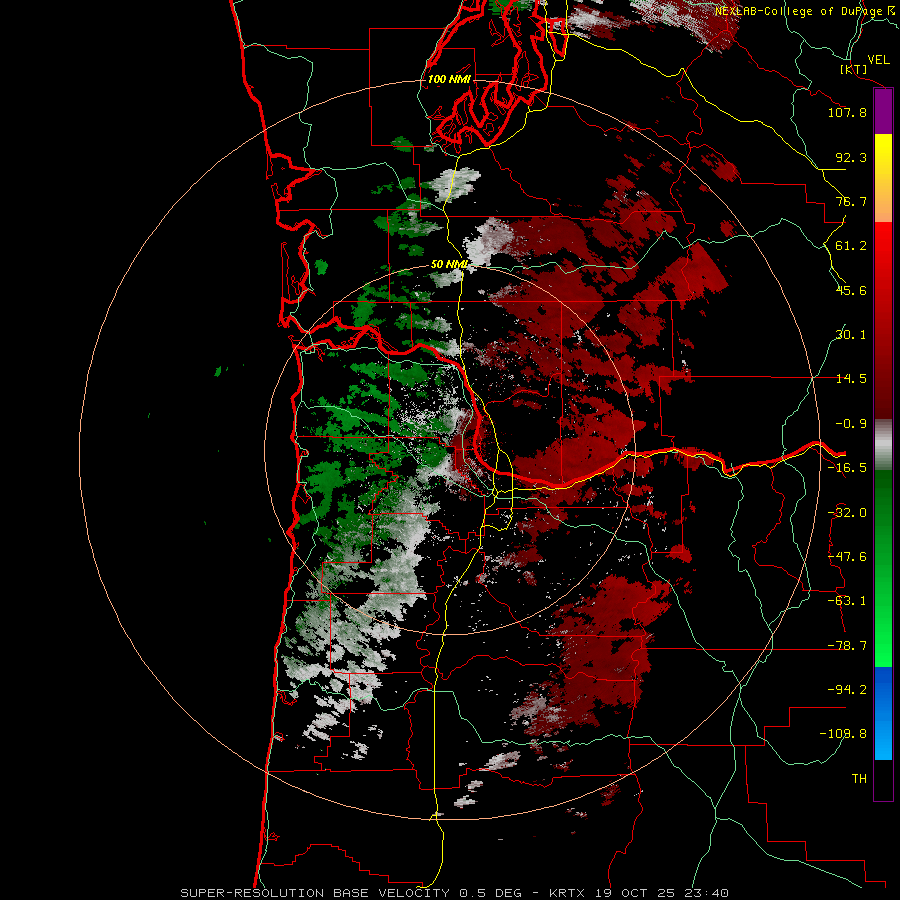900x900 pixels.
Task: Pick the yellow-orange segment of the color bar
Action: point(883,178)
